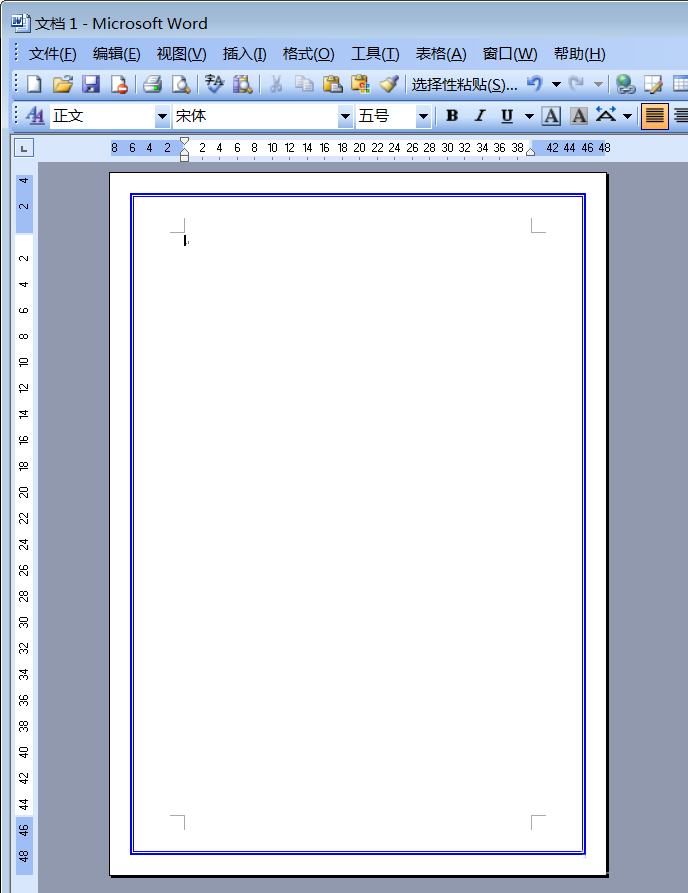
Task: Open an existing file with folder icon
Action: click(x=63, y=84)
